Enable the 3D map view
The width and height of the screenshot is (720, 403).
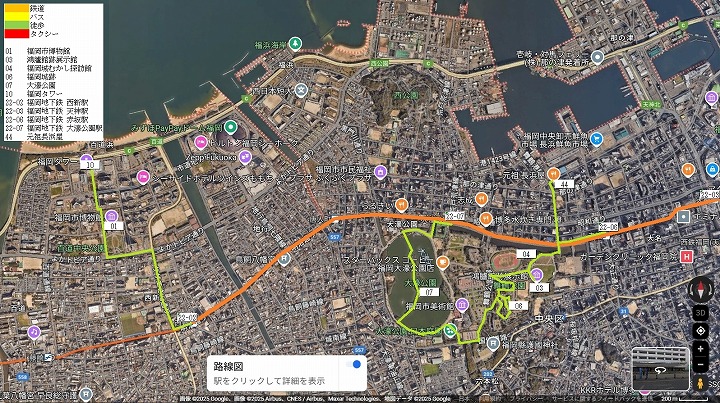click(700, 313)
